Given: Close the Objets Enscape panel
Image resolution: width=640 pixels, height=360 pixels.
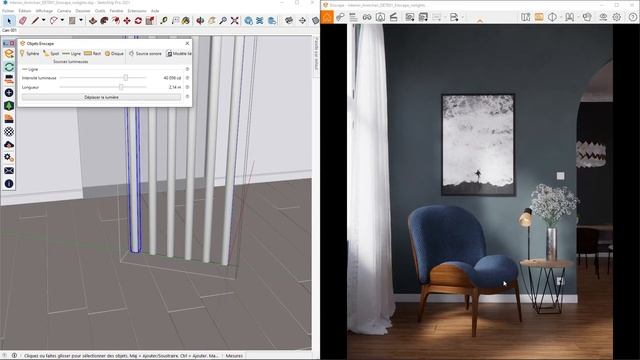Looking at the screenshot, I should click(x=187, y=43).
